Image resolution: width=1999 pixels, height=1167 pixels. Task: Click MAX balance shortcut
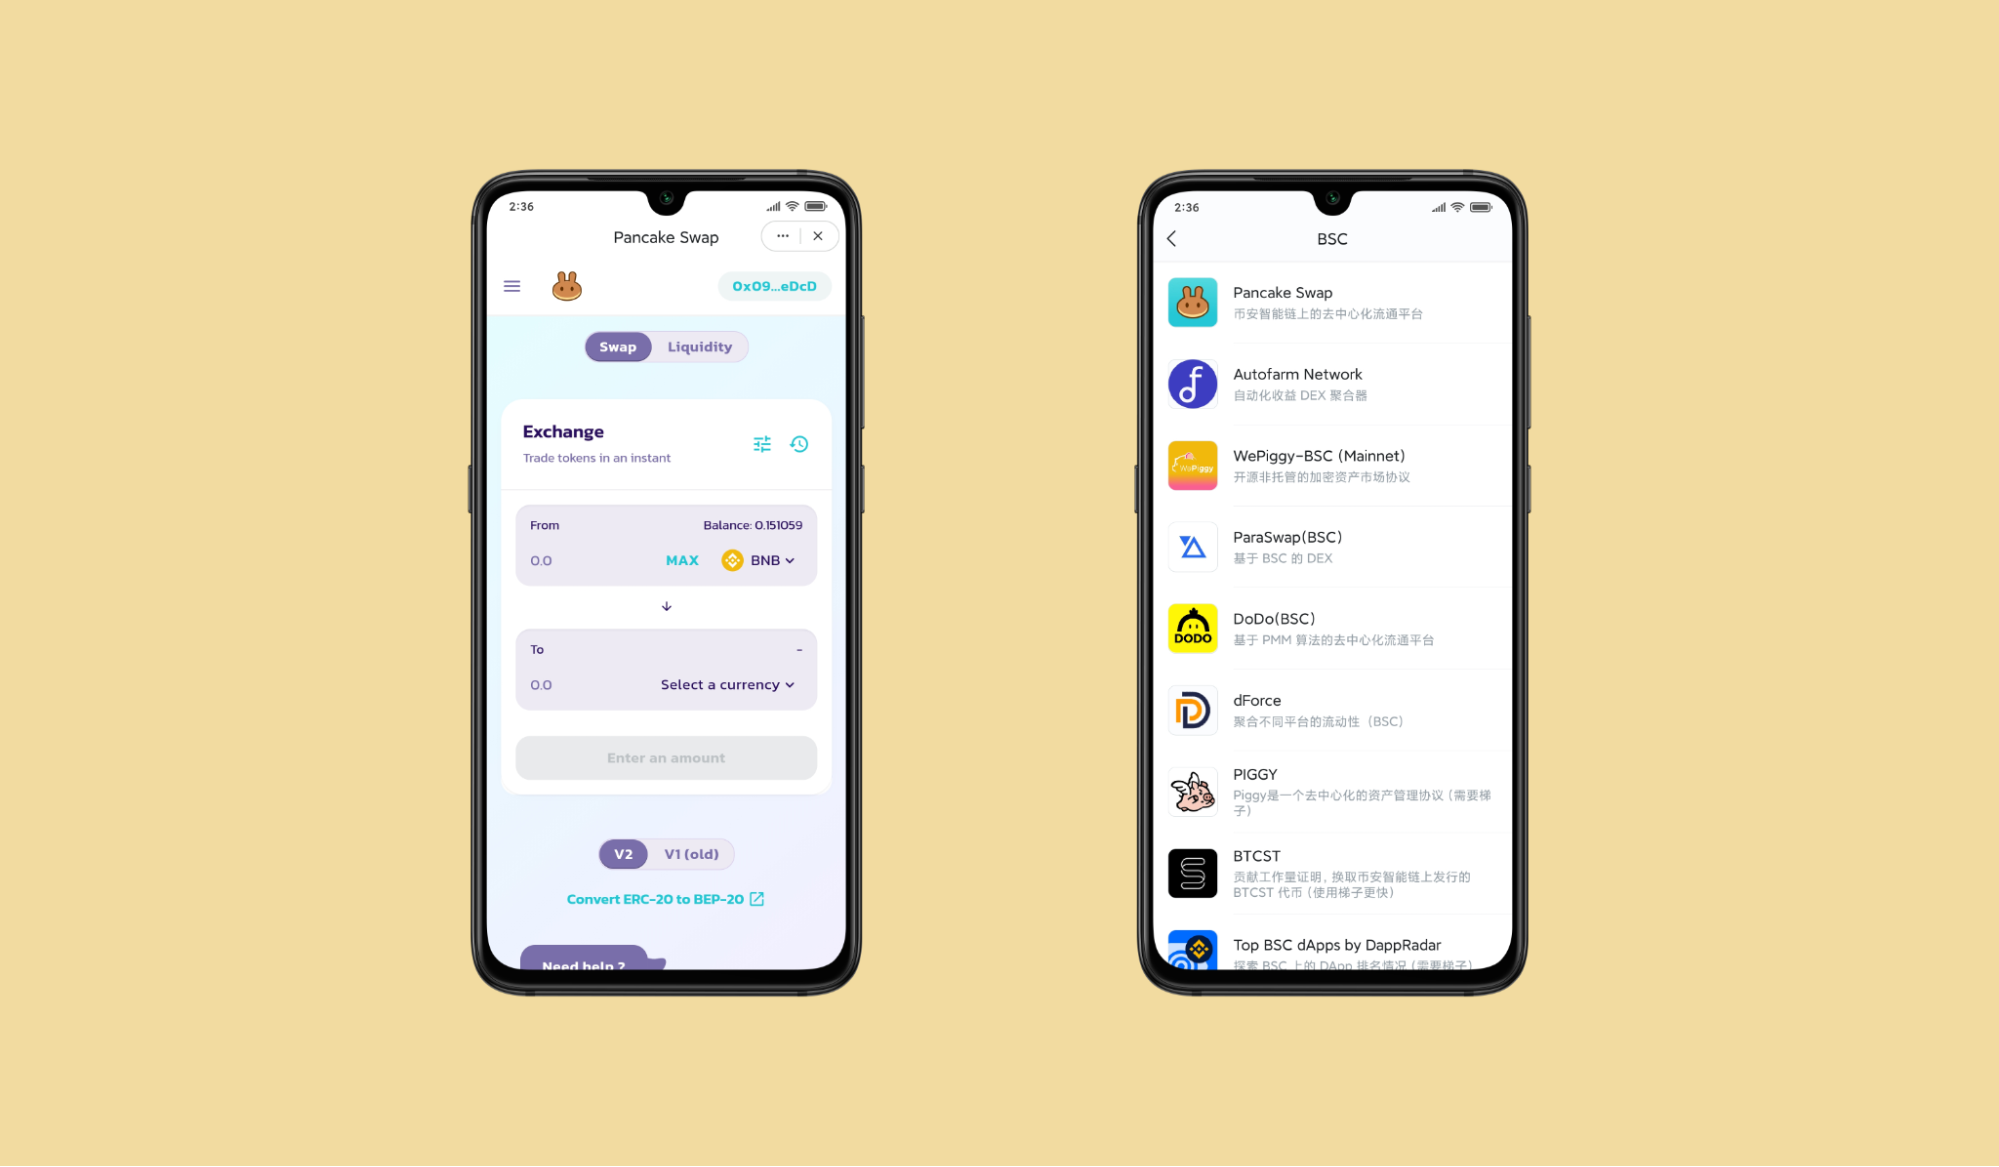682,560
